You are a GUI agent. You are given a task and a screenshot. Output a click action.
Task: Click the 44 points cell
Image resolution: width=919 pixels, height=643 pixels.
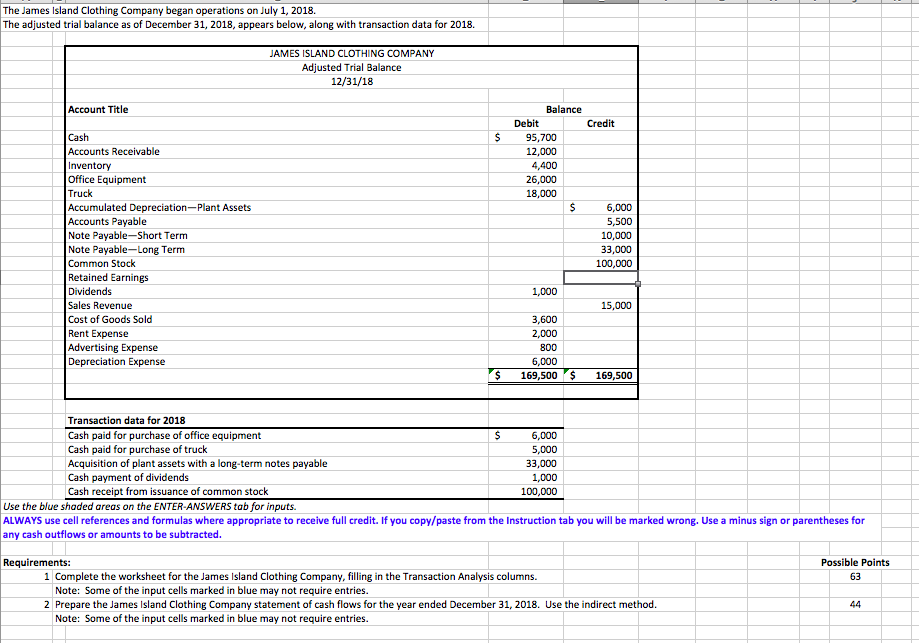(x=855, y=604)
